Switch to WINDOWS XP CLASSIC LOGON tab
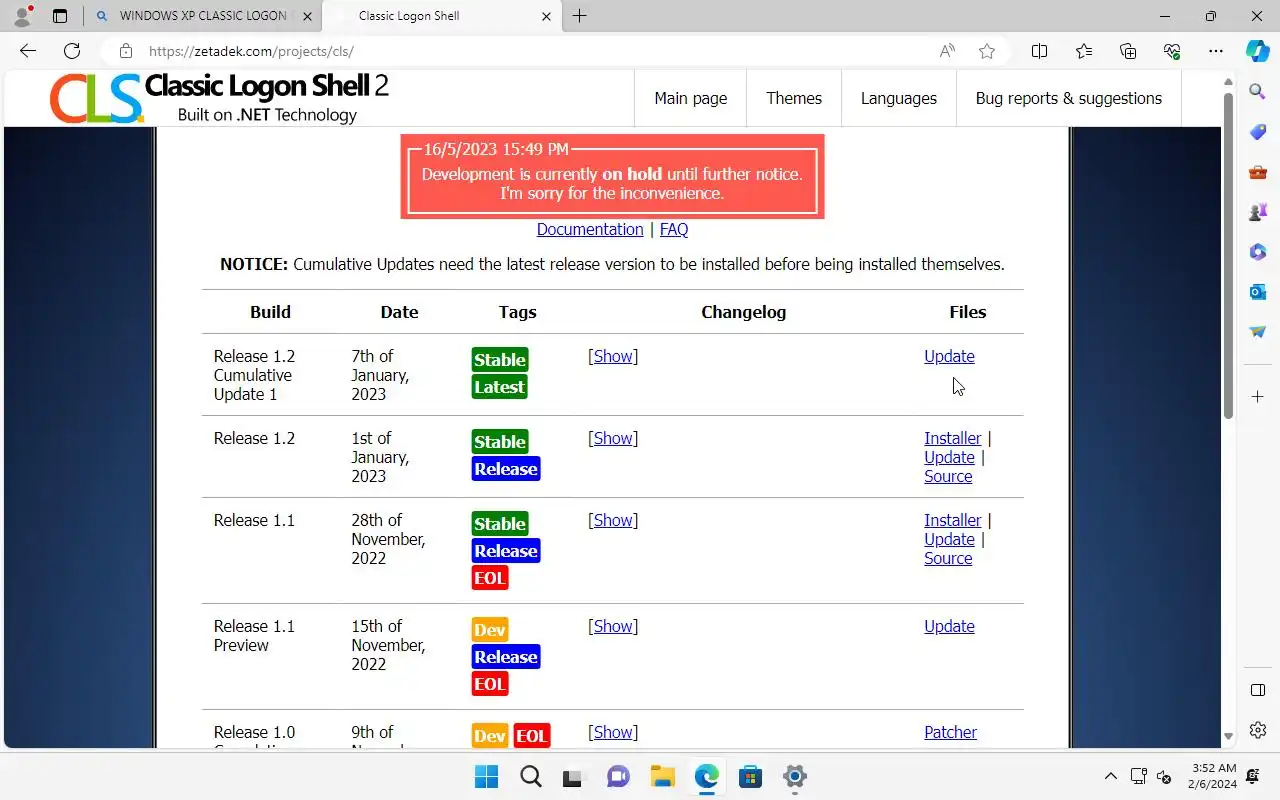The width and height of the screenshot is (1280, 800). click(203, 16)
